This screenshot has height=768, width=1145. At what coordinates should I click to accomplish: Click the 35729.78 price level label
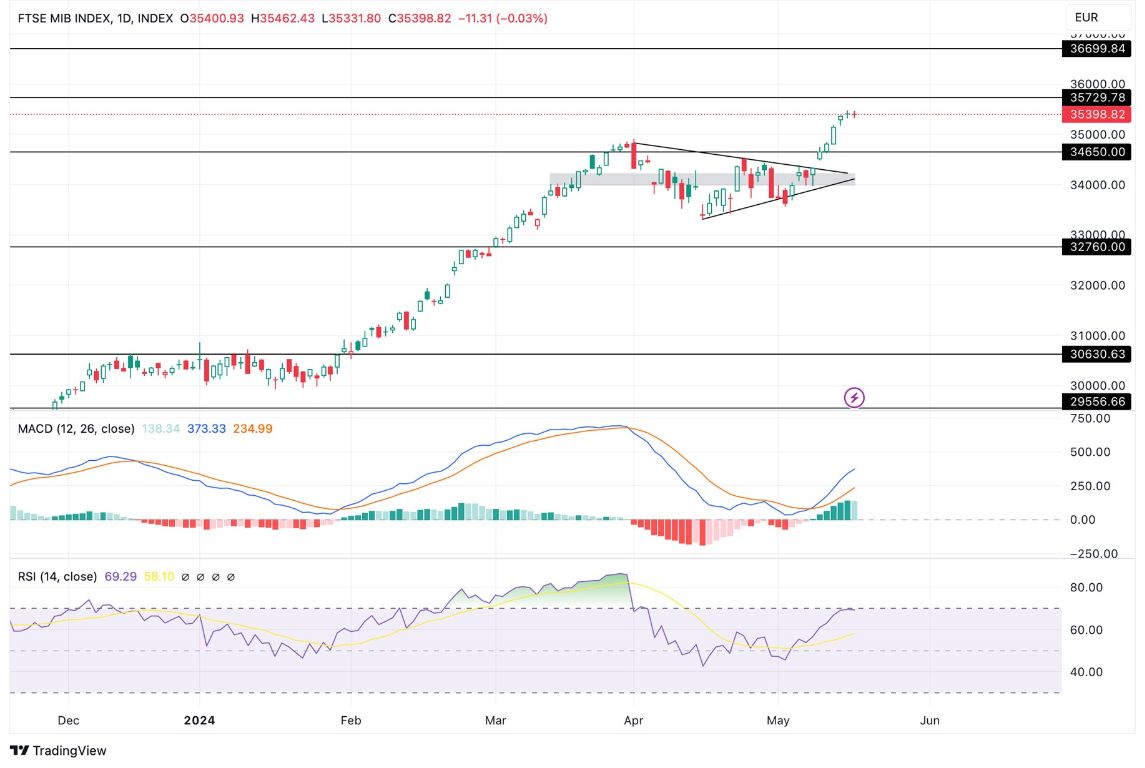(1097, 98)
